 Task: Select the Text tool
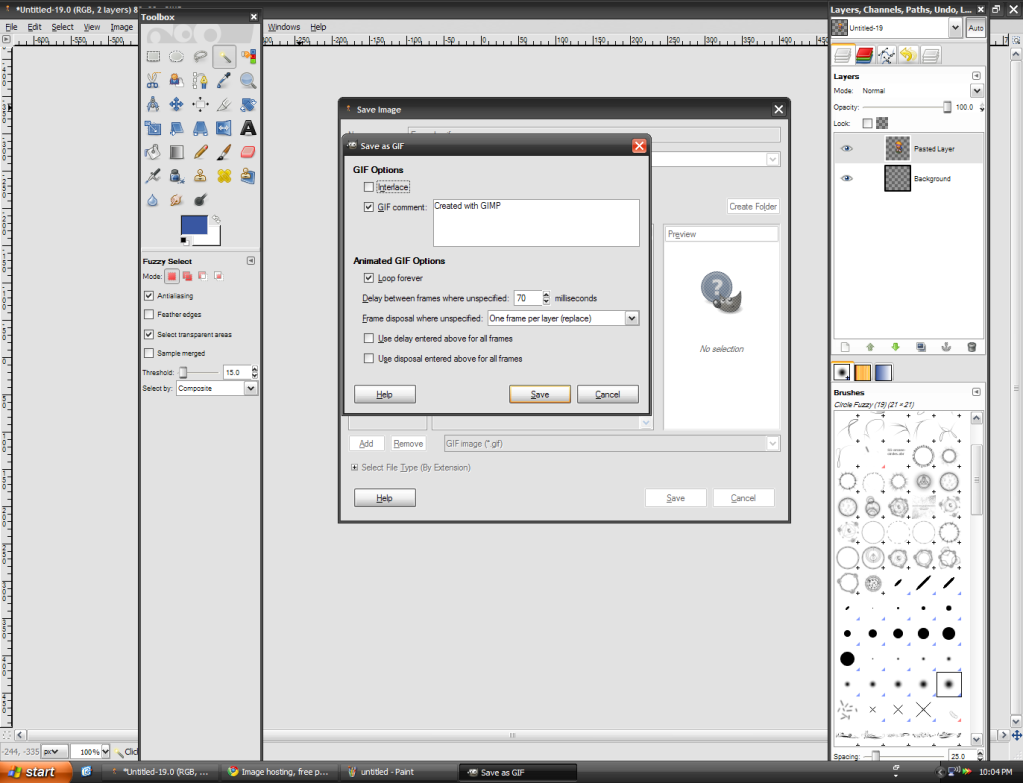click(x=247, y=128)
